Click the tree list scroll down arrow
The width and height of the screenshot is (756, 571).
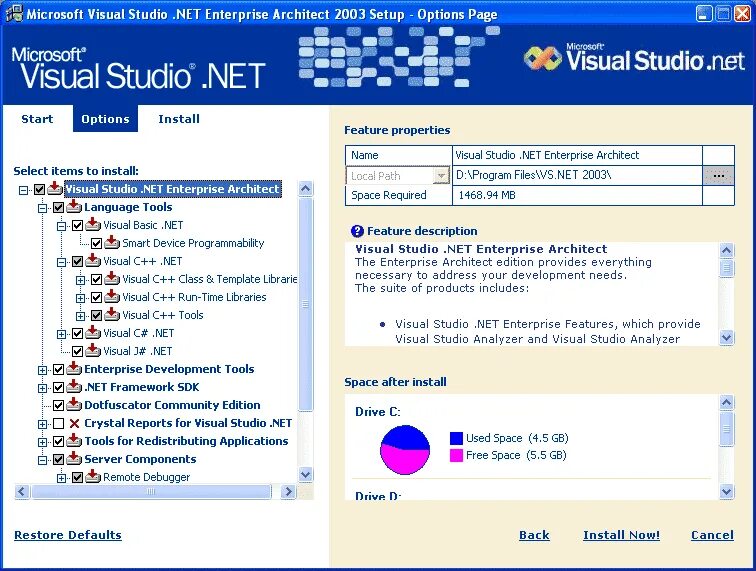[x=305, y=474]
